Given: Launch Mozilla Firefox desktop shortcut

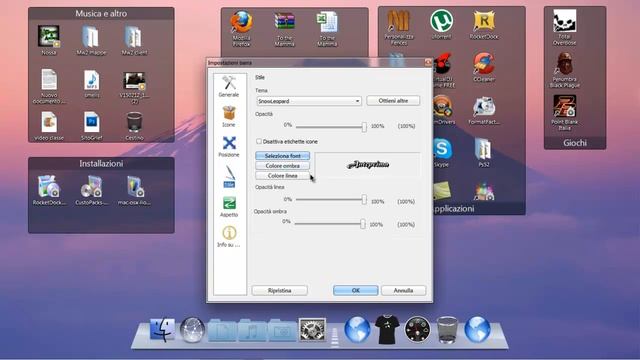Looking at the screenshot, I should point(241,29).
